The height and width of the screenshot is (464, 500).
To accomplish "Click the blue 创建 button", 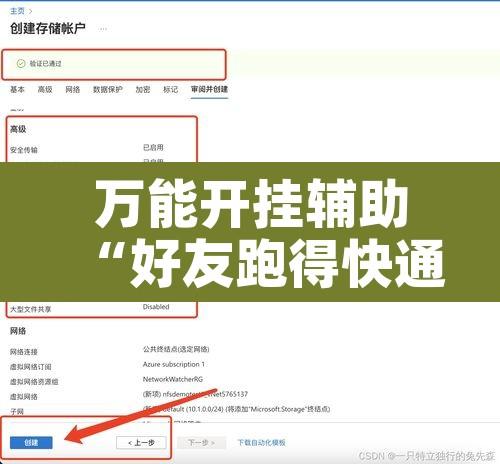I will click(x=31, y=443).
